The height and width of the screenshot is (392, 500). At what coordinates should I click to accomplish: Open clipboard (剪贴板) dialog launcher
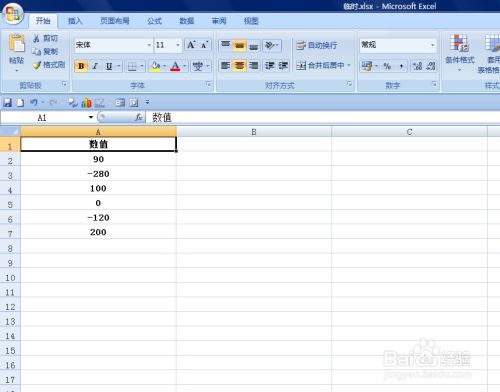coord(64,85)
